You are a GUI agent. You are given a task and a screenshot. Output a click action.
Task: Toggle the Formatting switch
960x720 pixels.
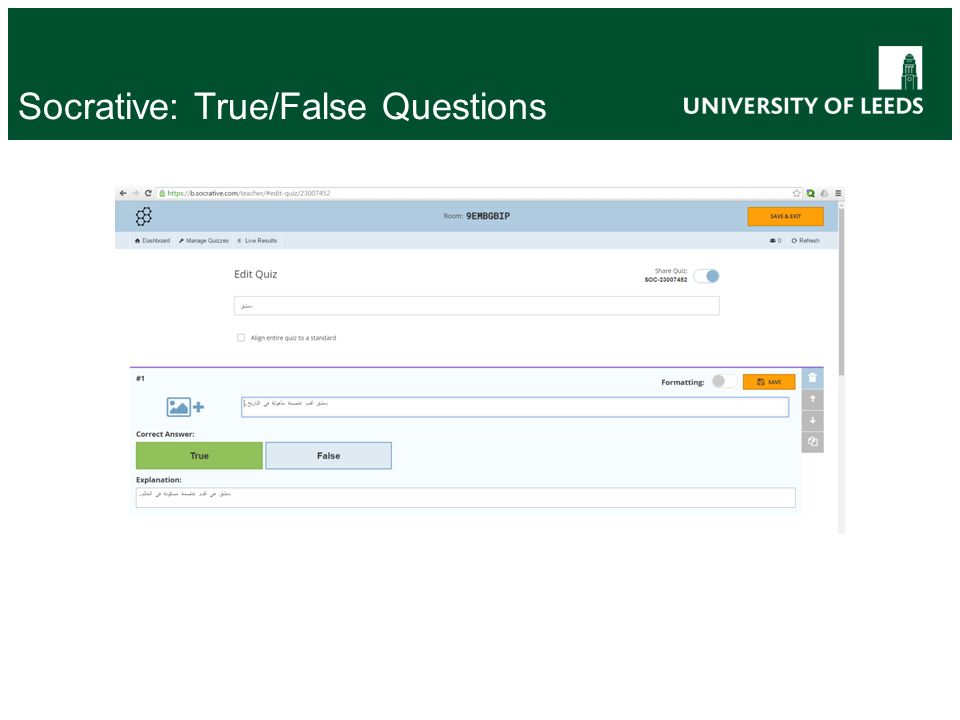coord(724,381)
